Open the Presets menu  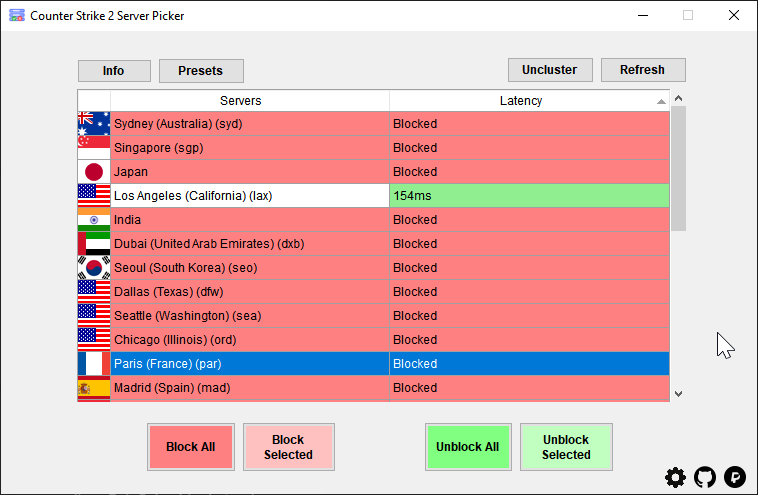201,71
